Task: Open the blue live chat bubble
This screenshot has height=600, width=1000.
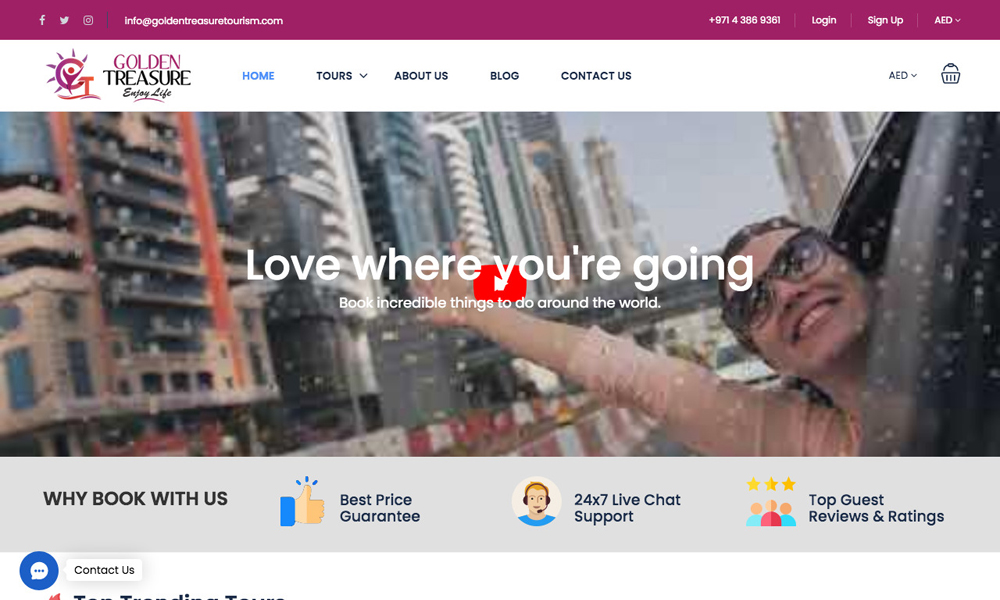Action: (x=39, y=571)
